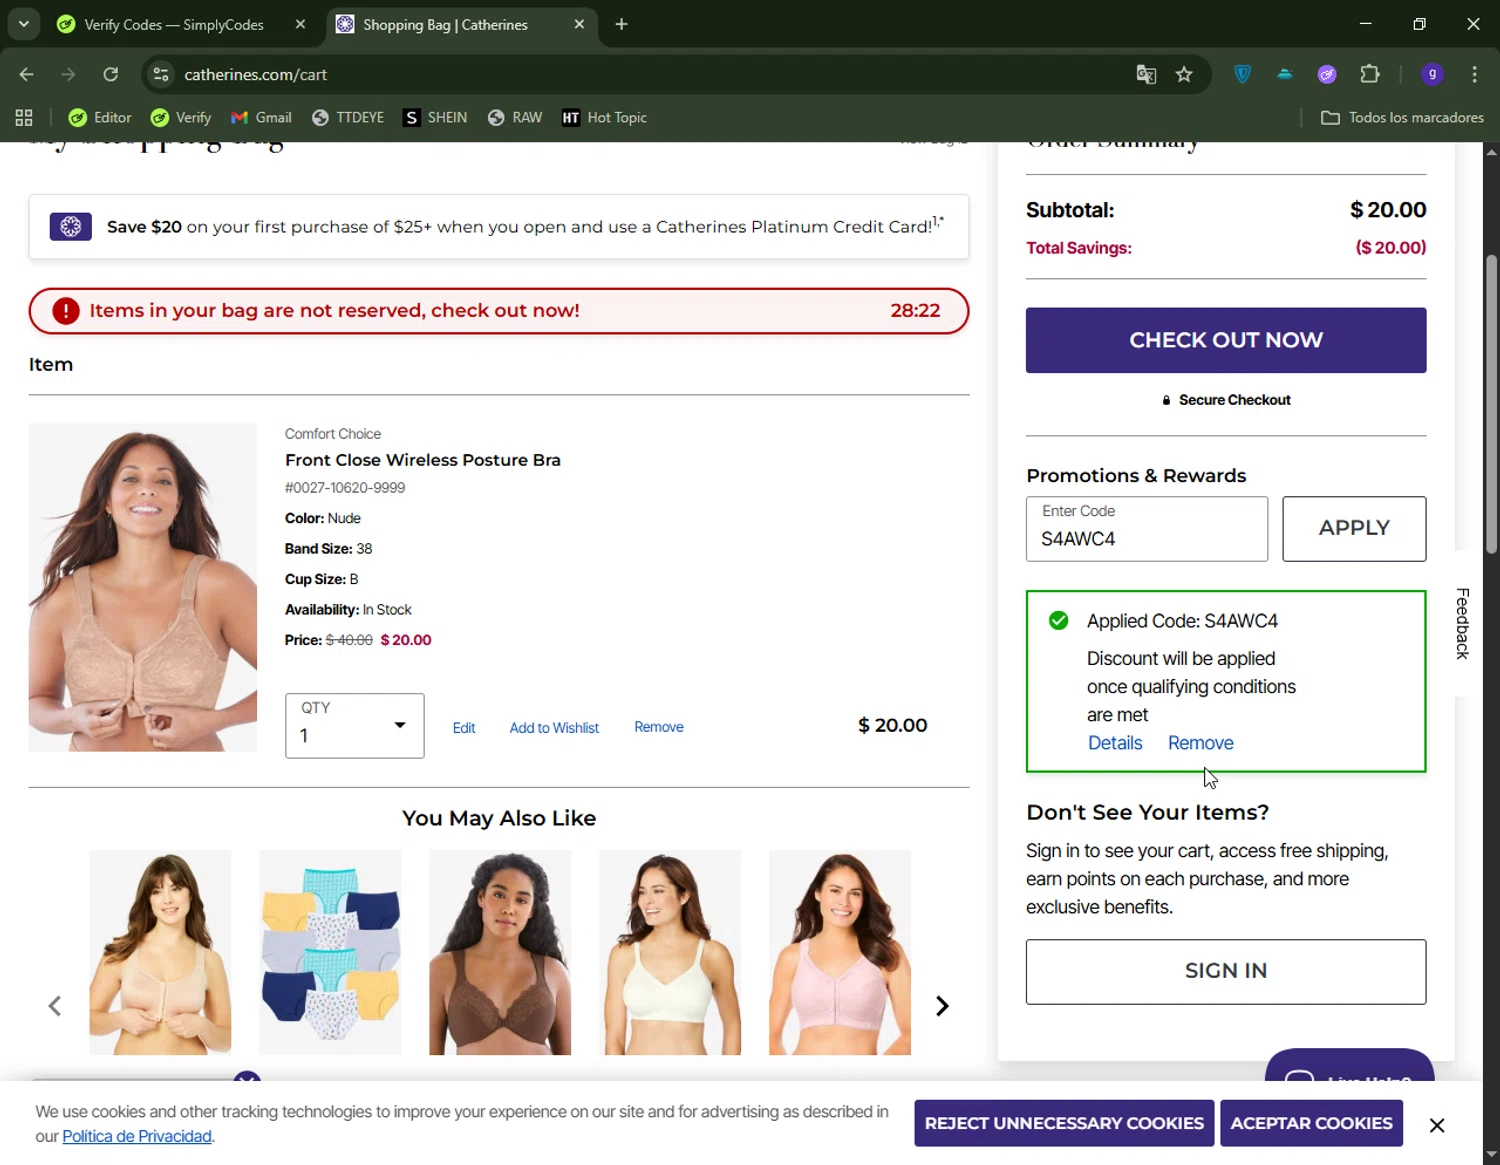Open the Feedback side tab

pyautogui.click(x=1461, y=623)
